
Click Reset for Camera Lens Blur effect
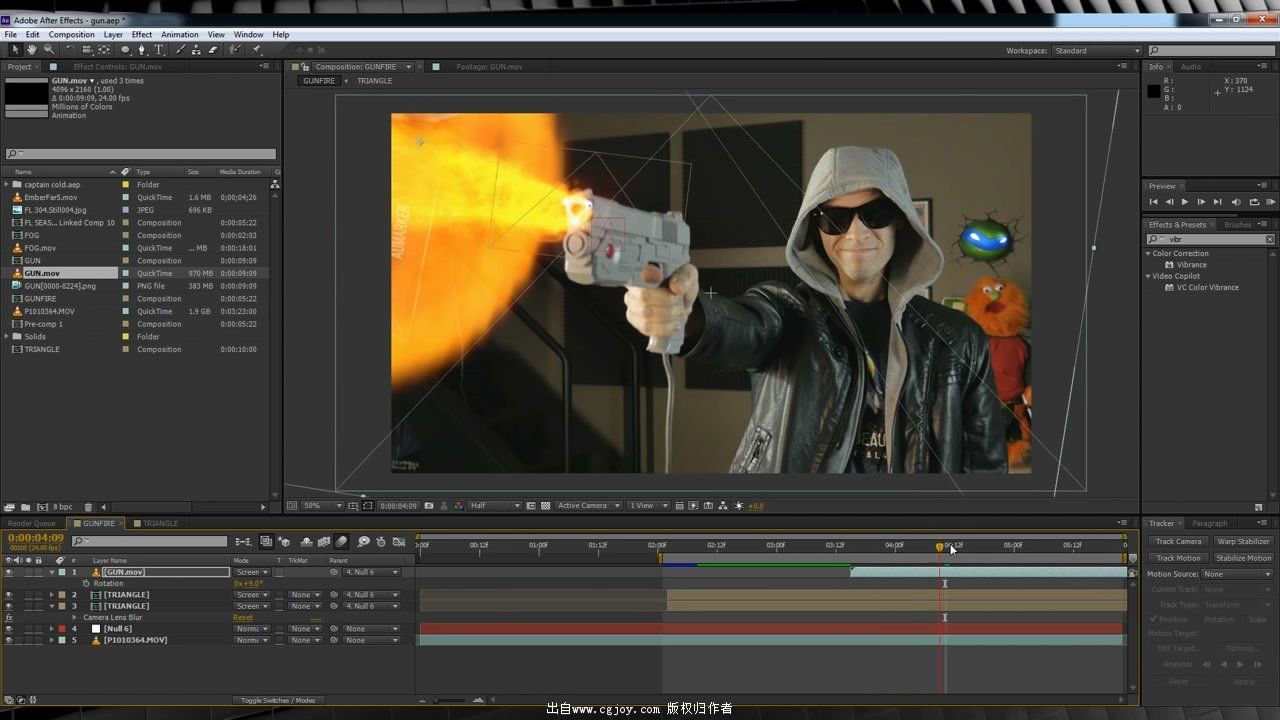pos(243,618)
